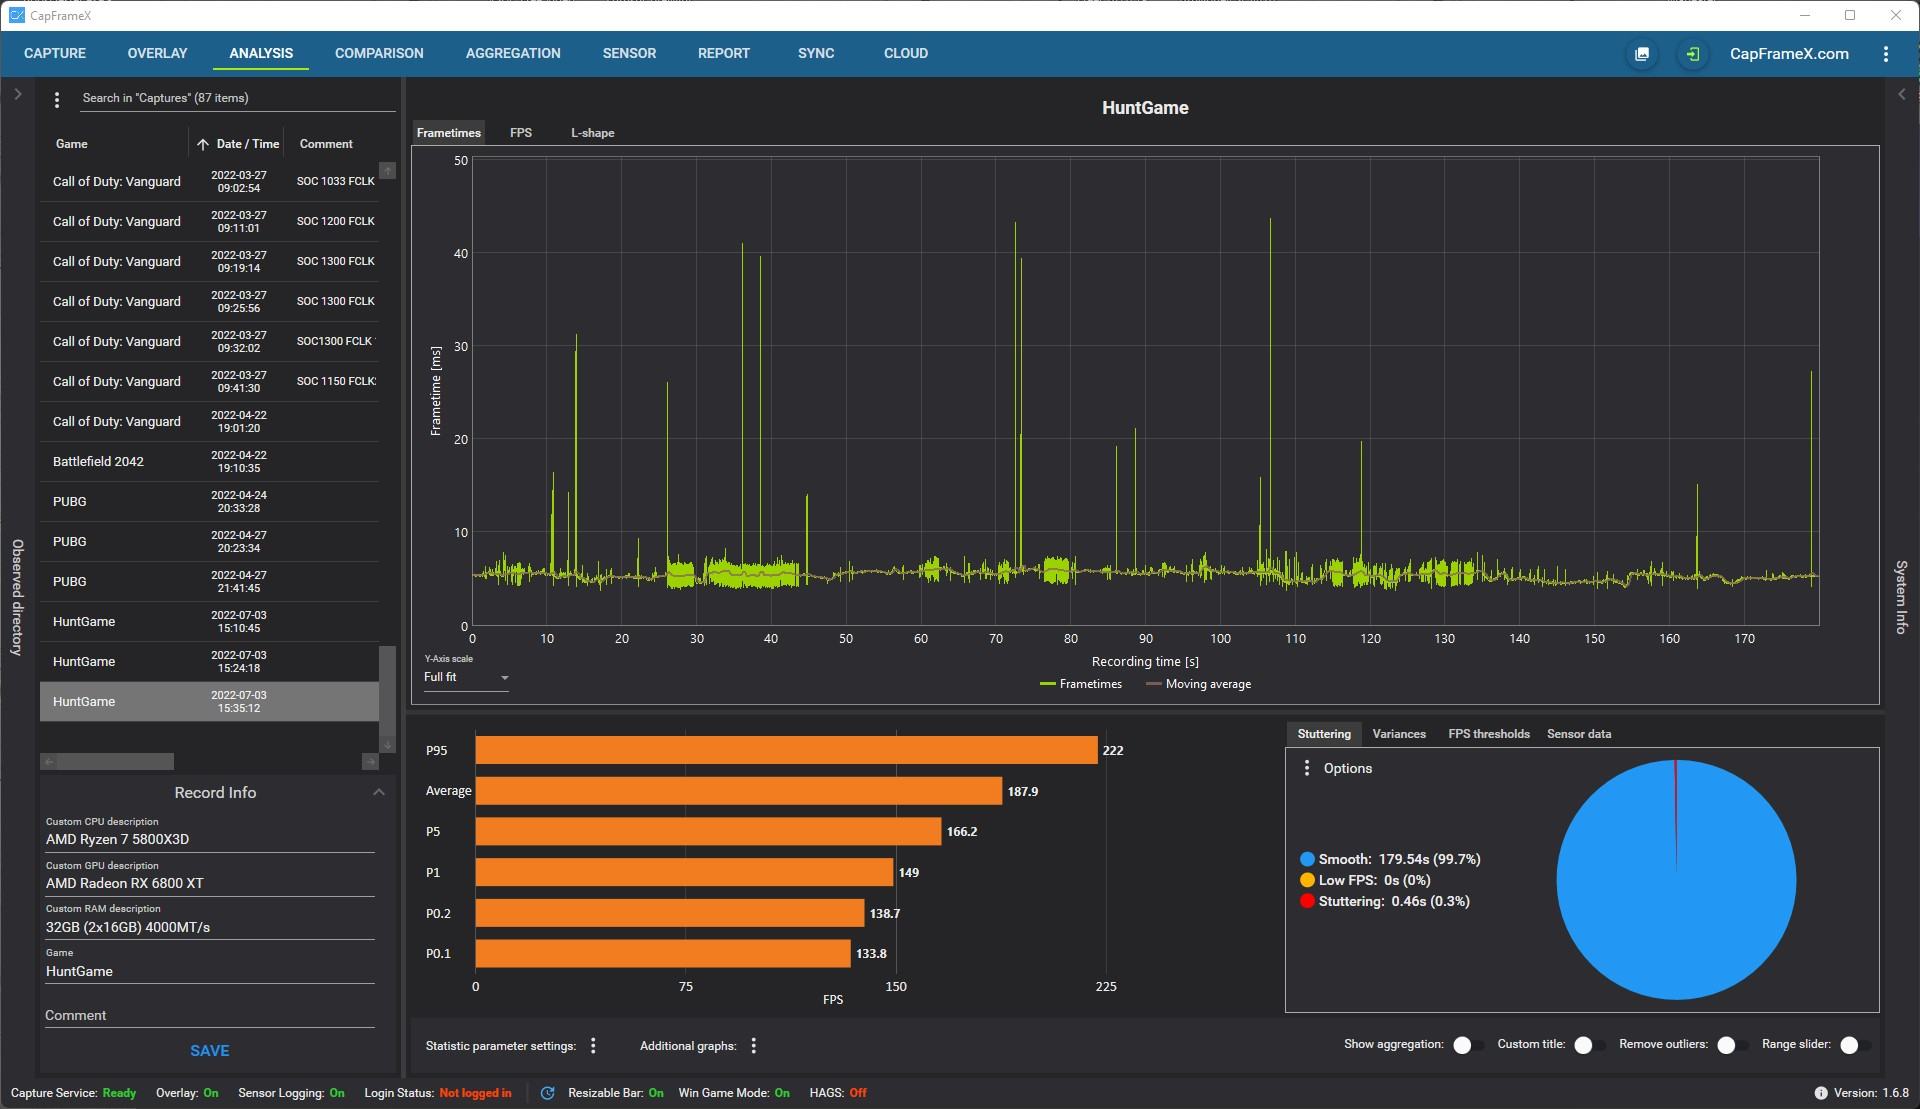This screenshot has width=1920, height=1109.
Task: Click the green login icon in header
Action: (x=1692, y=54)
